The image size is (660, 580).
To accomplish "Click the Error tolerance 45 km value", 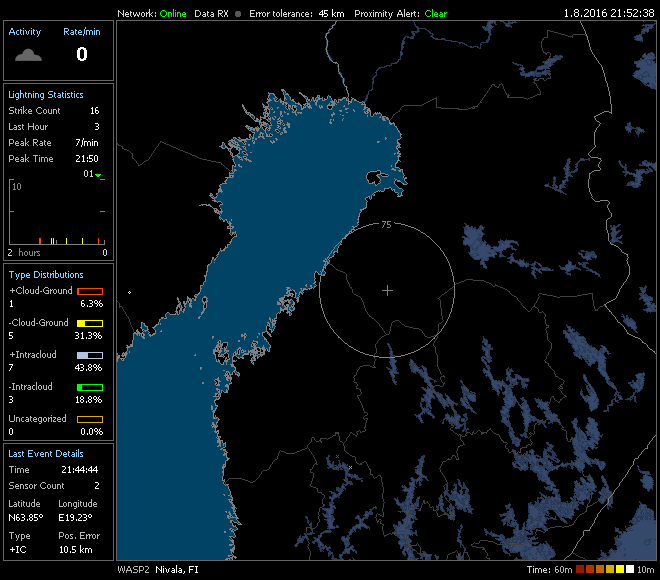I will pos(331,13).
